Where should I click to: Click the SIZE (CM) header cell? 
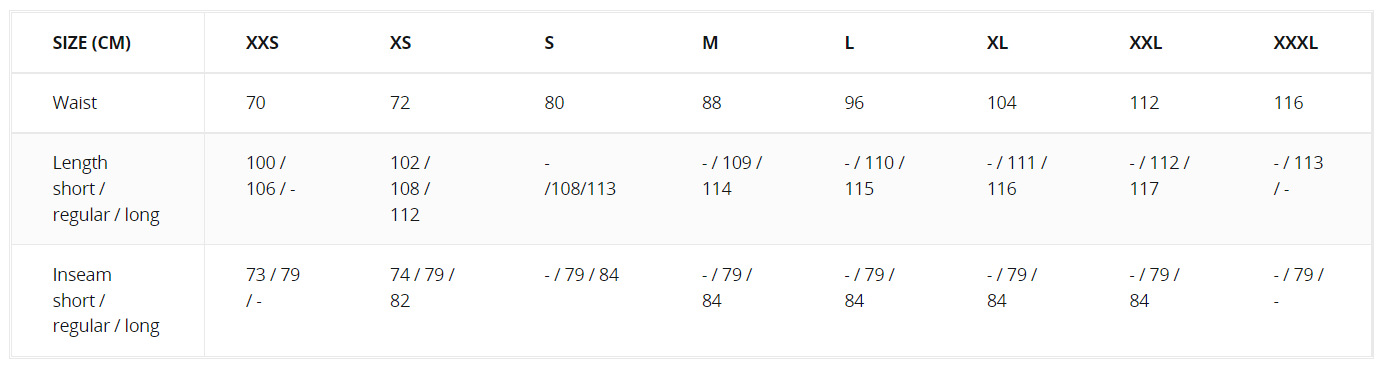click(x=92, y=43)
